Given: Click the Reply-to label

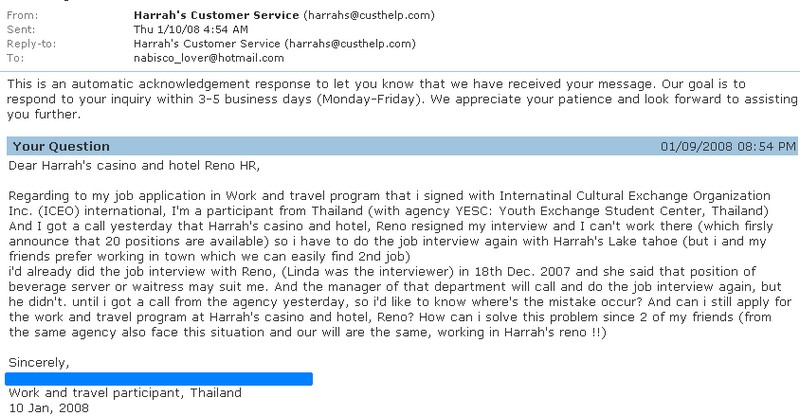Looking at the screenshot, I should click(x=31, y=44).
